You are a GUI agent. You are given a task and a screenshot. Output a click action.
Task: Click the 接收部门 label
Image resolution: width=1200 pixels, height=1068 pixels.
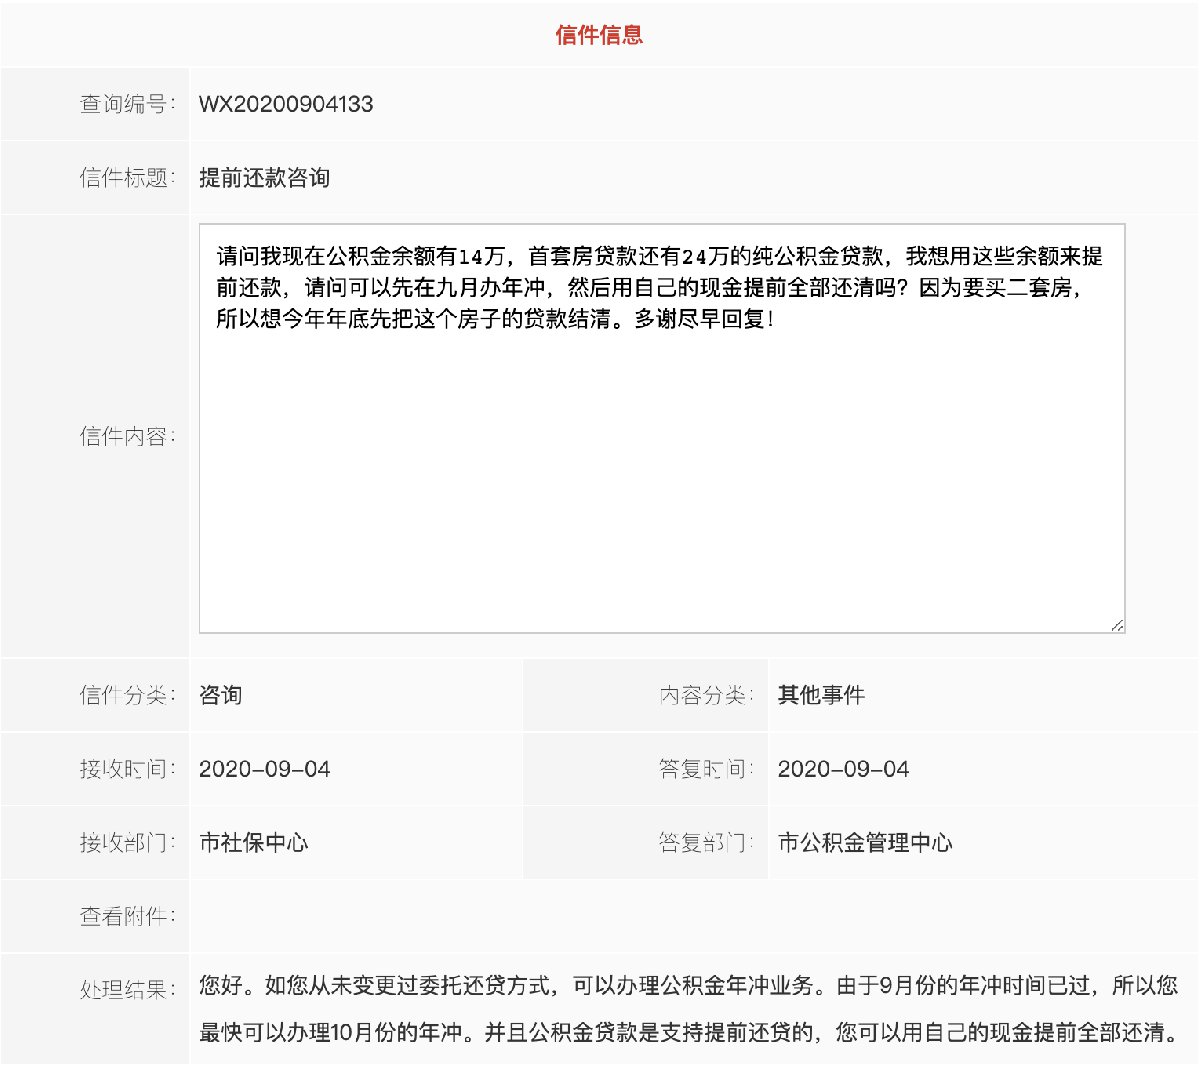pos(127,843)
